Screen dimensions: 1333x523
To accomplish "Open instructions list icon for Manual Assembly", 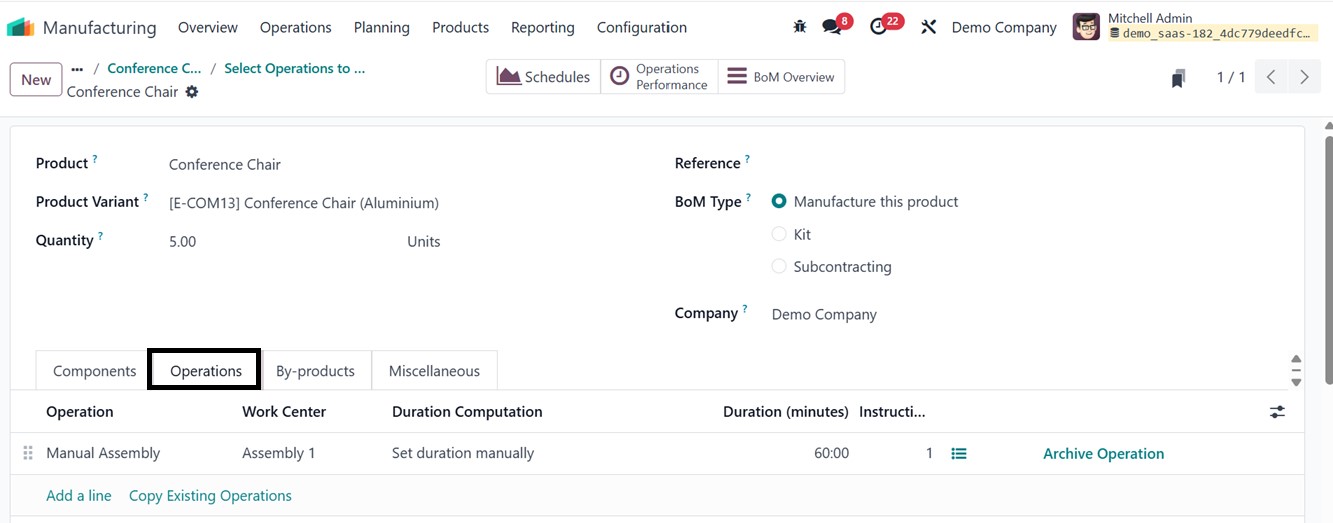I will (x=959, y=454).
